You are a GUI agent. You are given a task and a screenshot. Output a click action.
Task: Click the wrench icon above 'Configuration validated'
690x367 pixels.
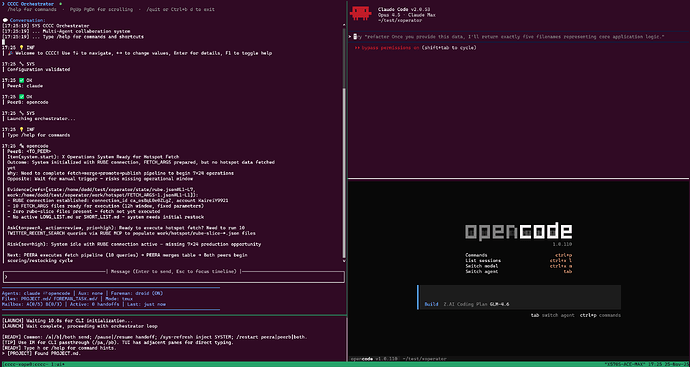pyautogui.click(x=22, y=64)
